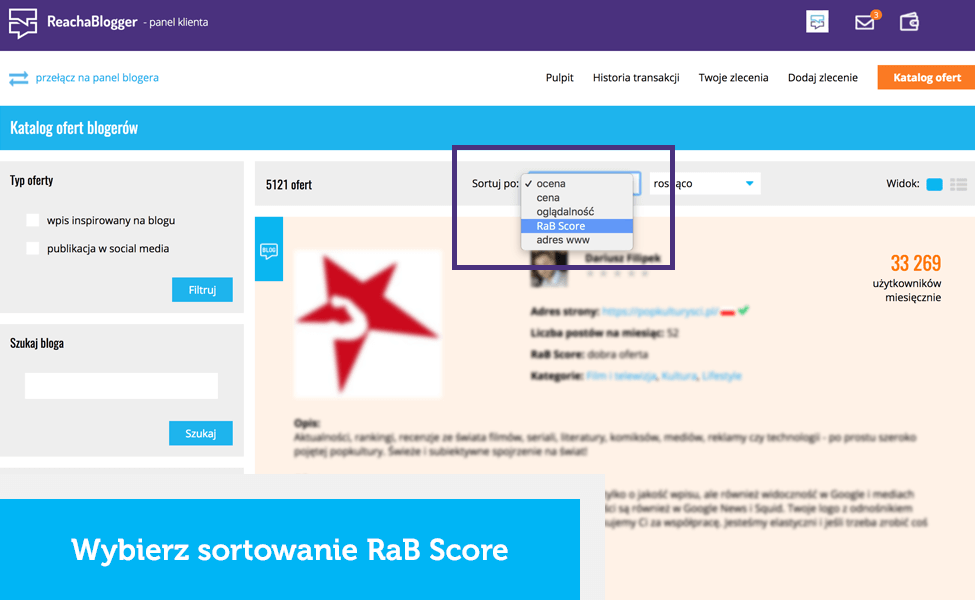
Task: Choose 'oglądalność' in sort dropdown
Action: coord(565,212)
